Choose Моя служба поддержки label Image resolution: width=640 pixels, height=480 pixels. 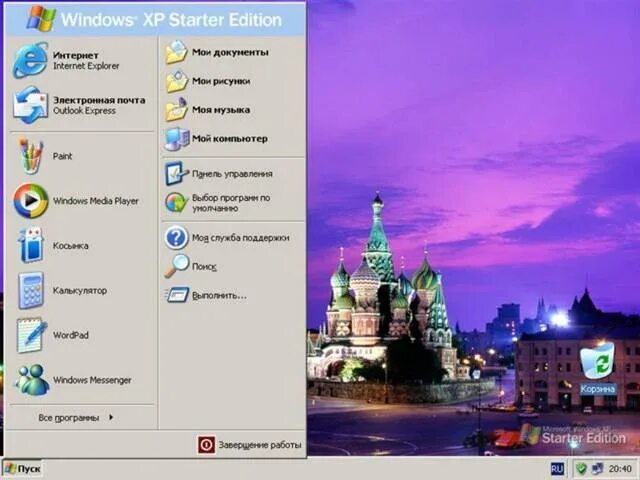point(240,238)
